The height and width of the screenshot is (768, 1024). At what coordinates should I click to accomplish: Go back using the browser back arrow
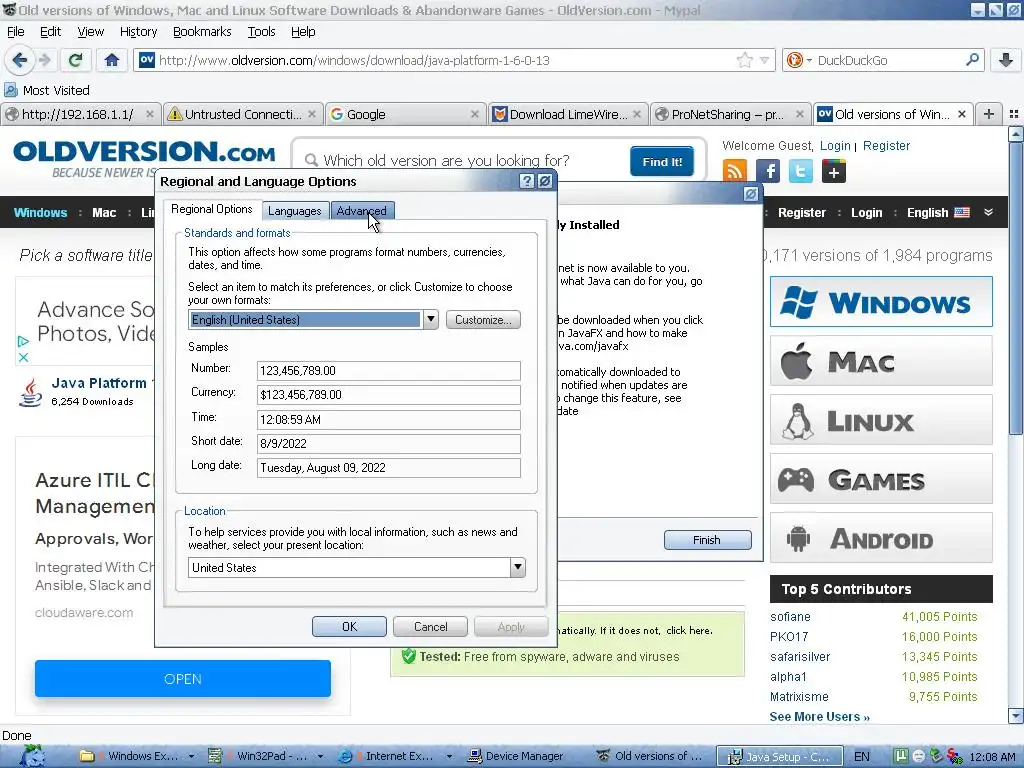click(20, 60)
